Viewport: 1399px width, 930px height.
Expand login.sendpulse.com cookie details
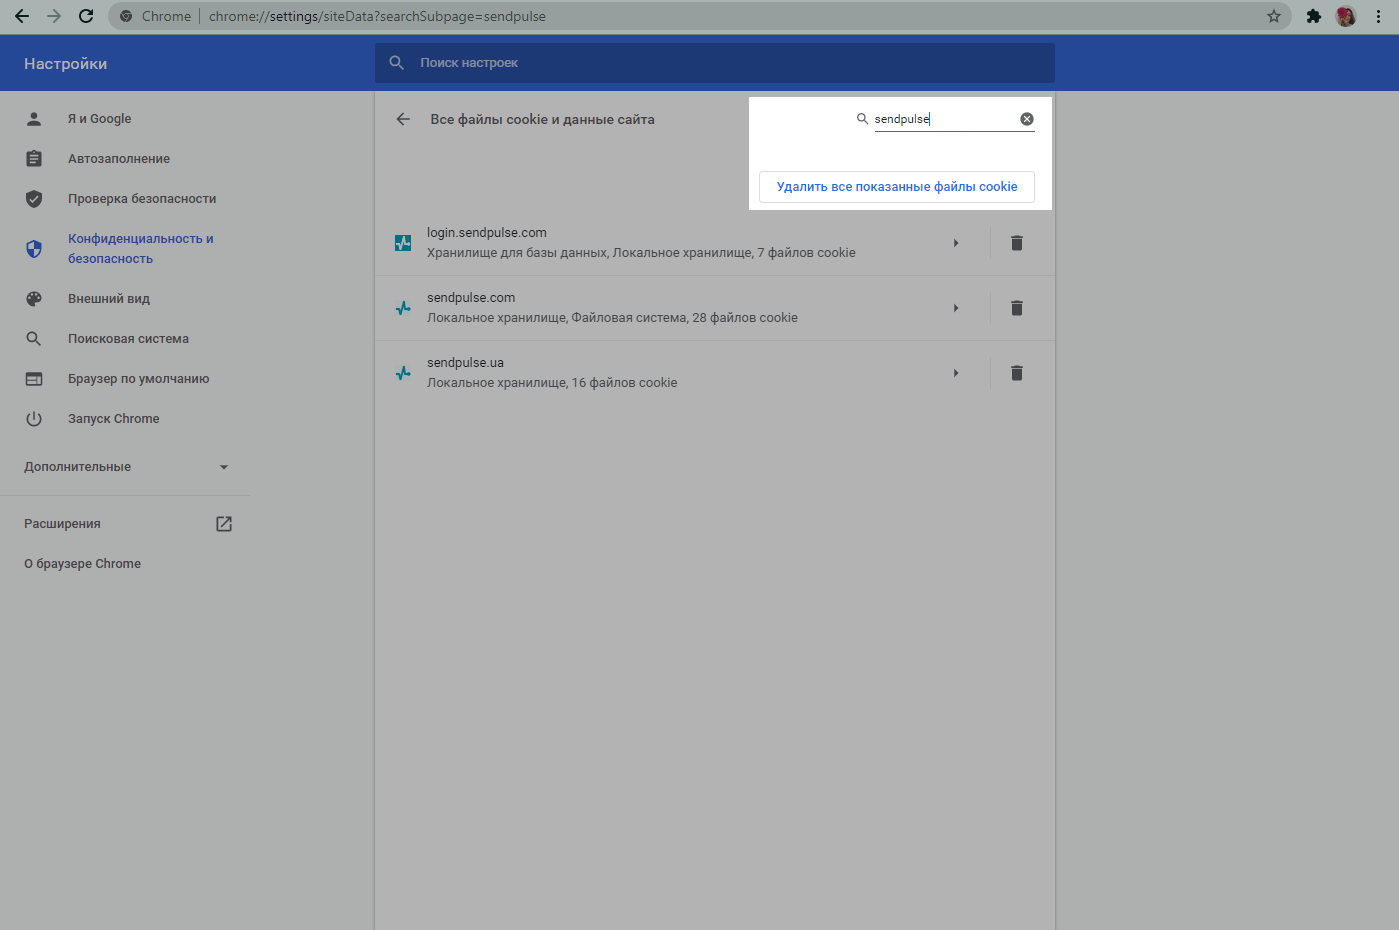point(956,243)
